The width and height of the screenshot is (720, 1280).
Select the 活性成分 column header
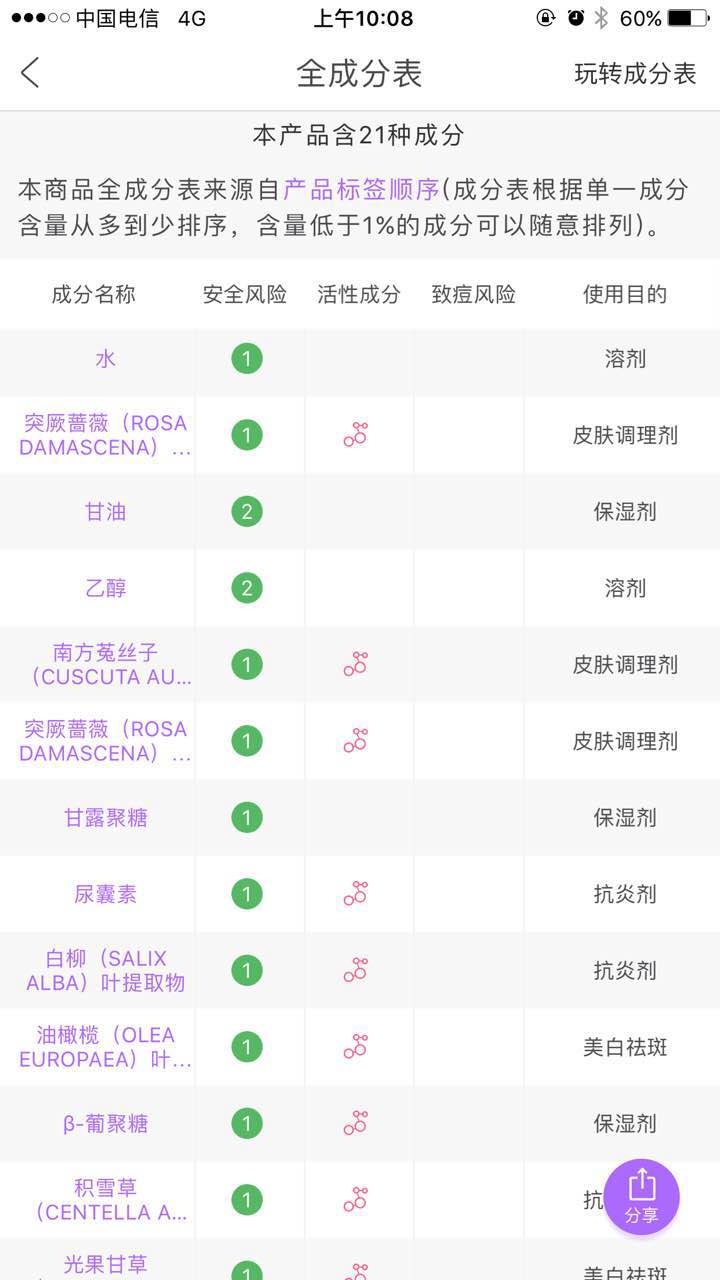[359, 294]
